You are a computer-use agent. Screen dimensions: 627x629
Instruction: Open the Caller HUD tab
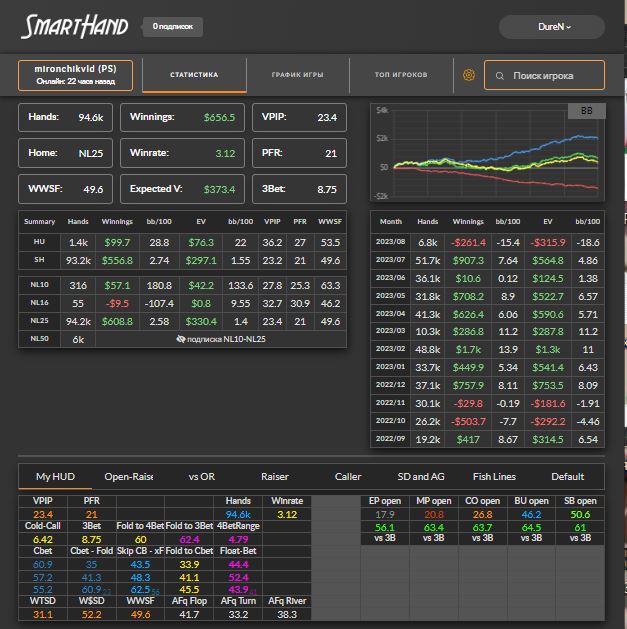point(348,477)
